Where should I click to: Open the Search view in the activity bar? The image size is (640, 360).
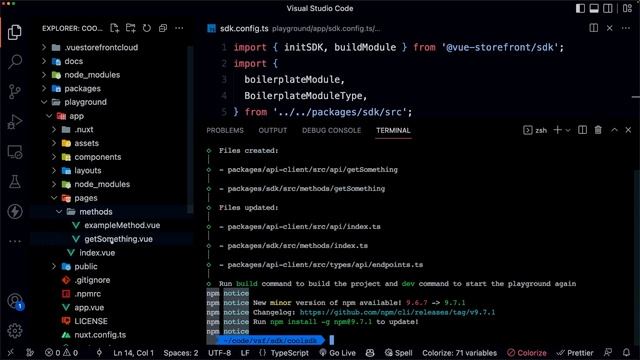(15, 62)
